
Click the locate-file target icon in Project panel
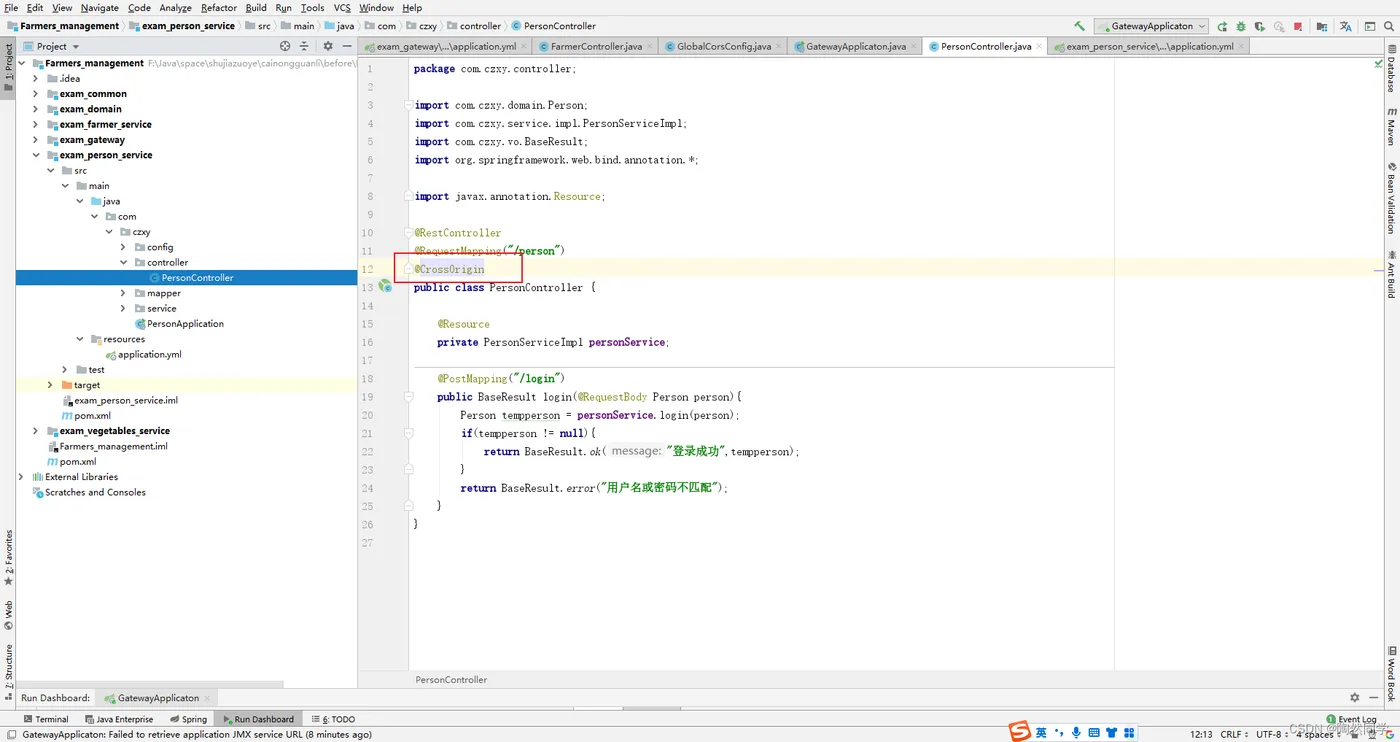285,46
